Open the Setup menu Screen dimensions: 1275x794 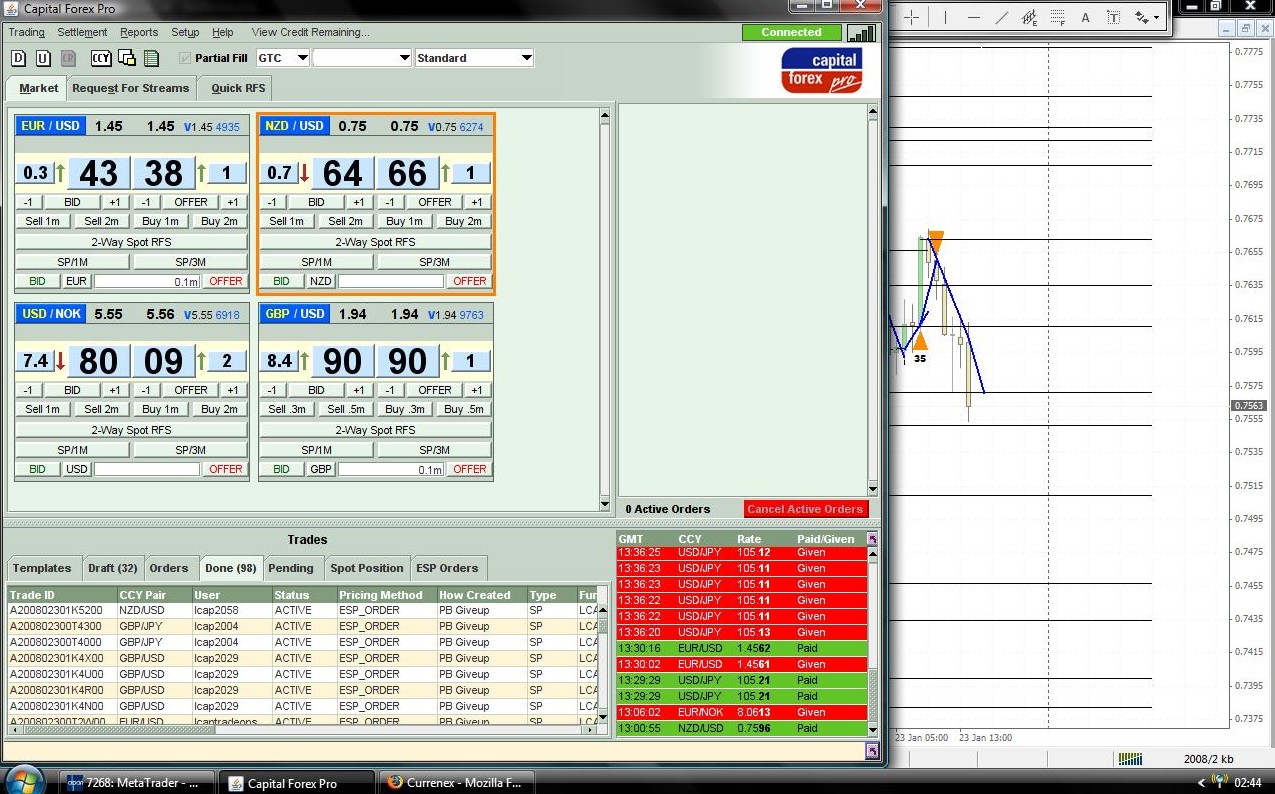185,32
